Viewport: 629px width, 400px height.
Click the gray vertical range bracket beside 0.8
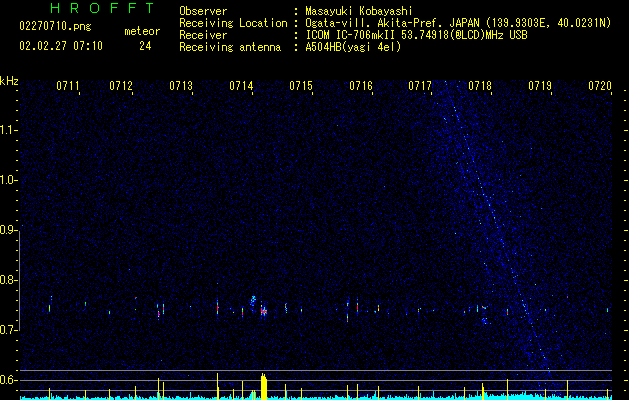coord(19,280)
